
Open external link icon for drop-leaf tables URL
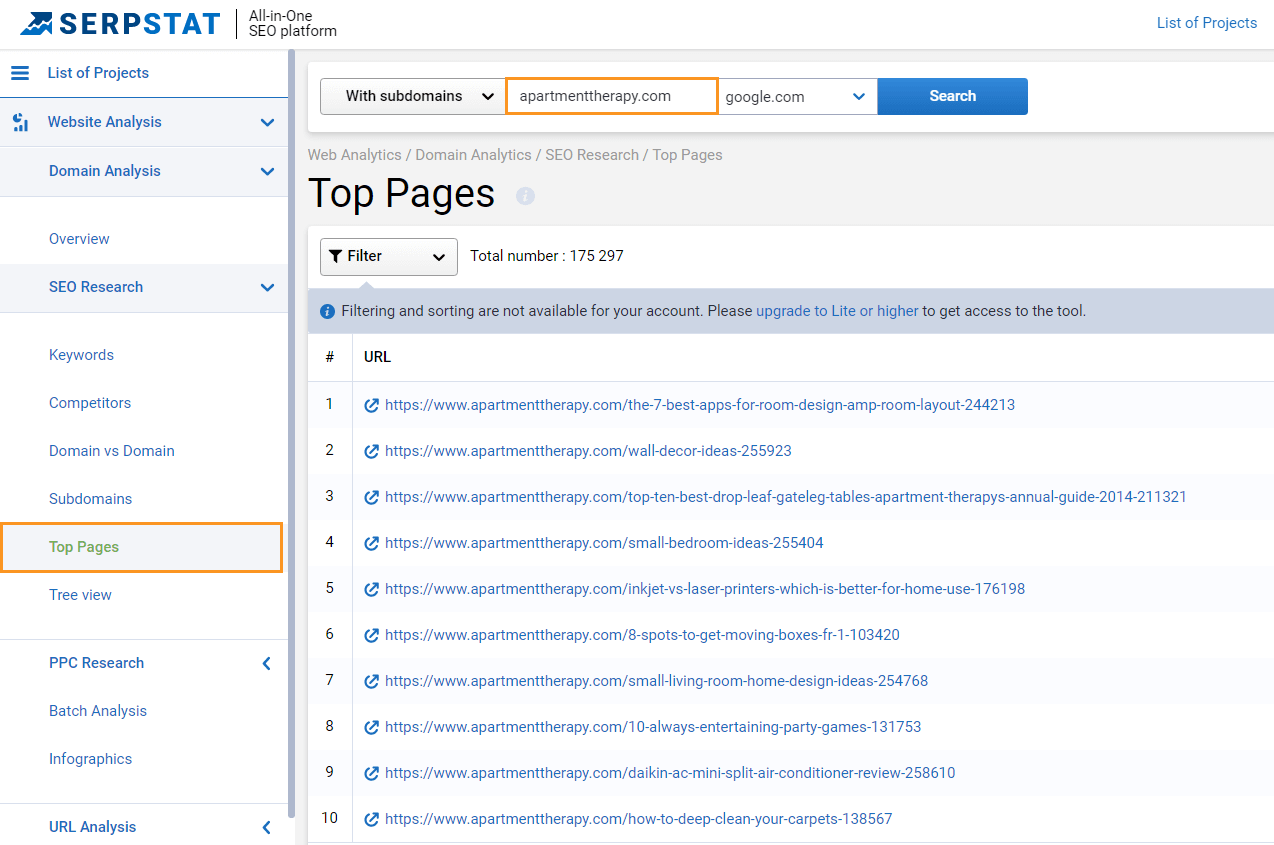(372, 497)
